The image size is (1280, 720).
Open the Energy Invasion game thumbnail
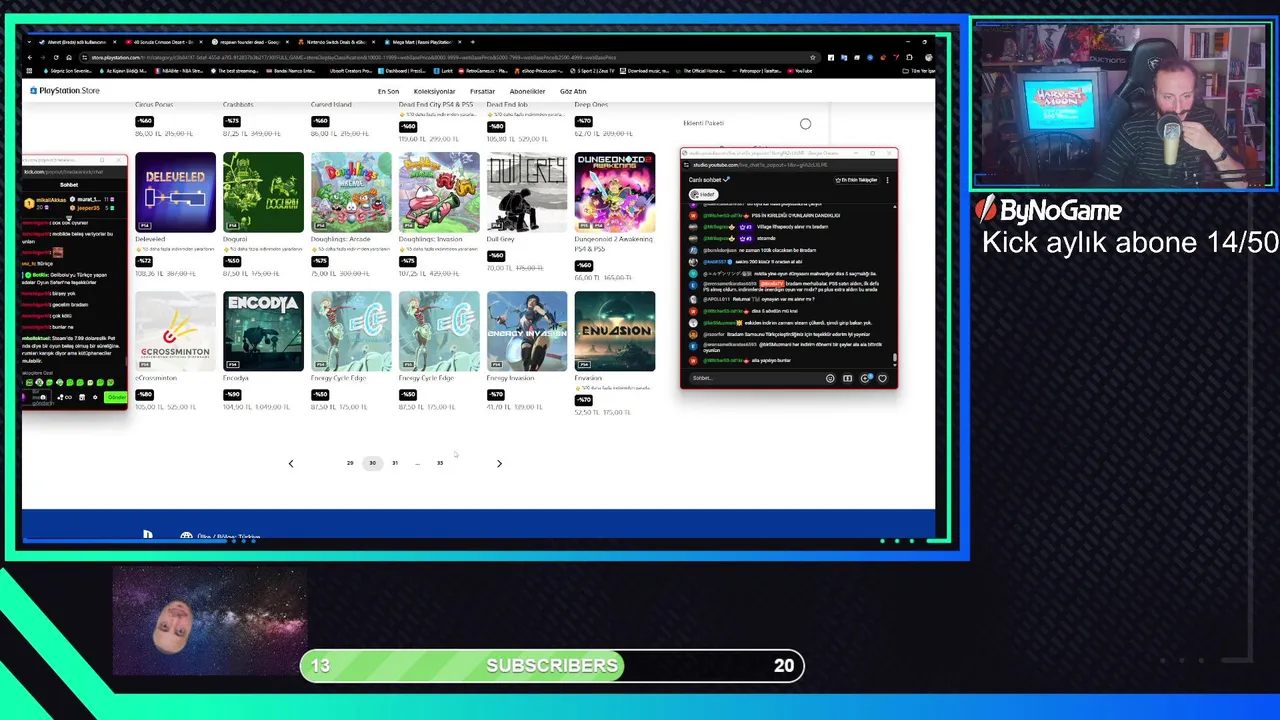(527, 331)
